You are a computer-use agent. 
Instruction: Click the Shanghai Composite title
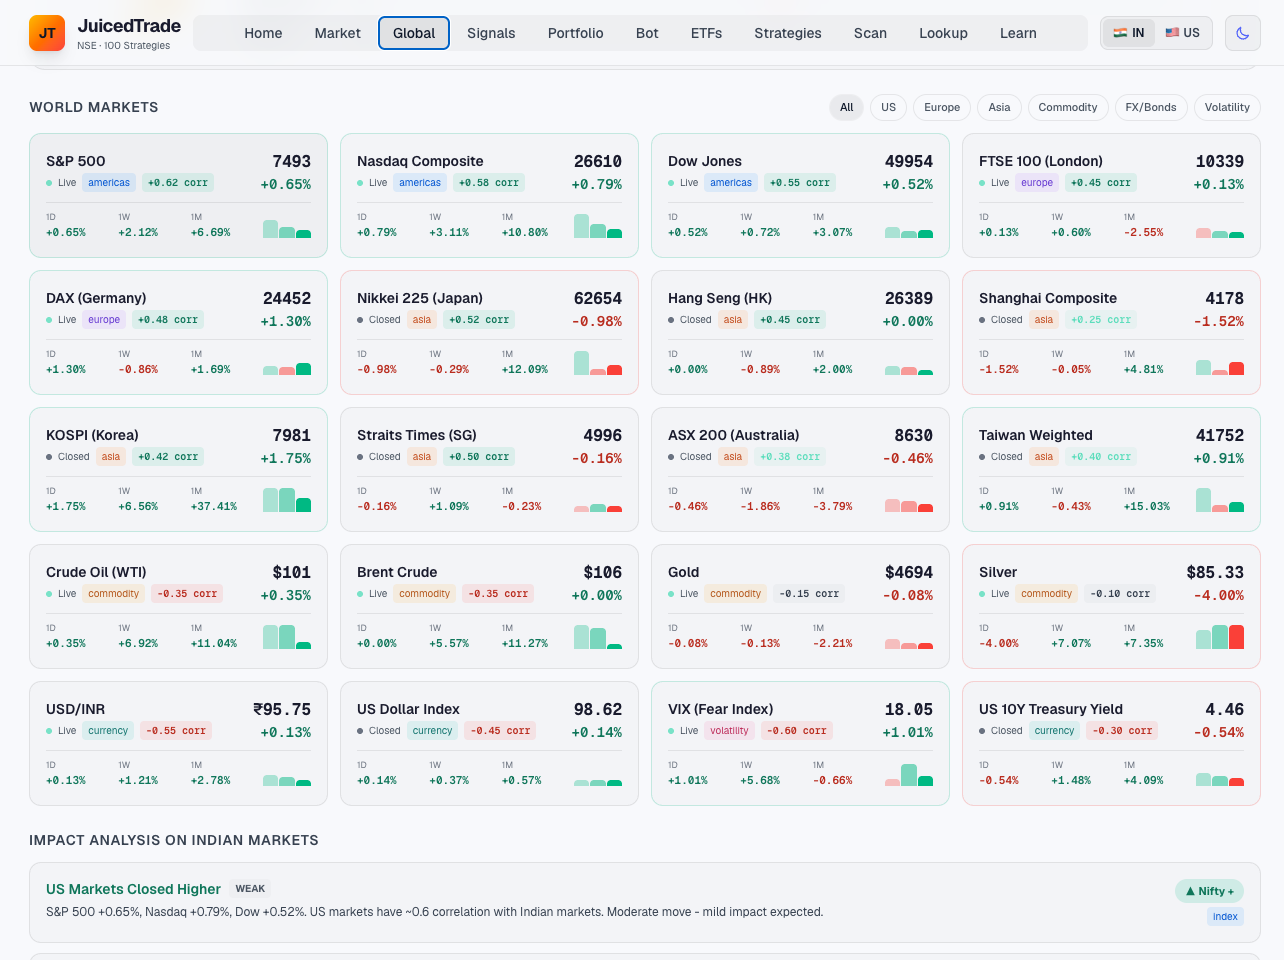coord(1048,298)
